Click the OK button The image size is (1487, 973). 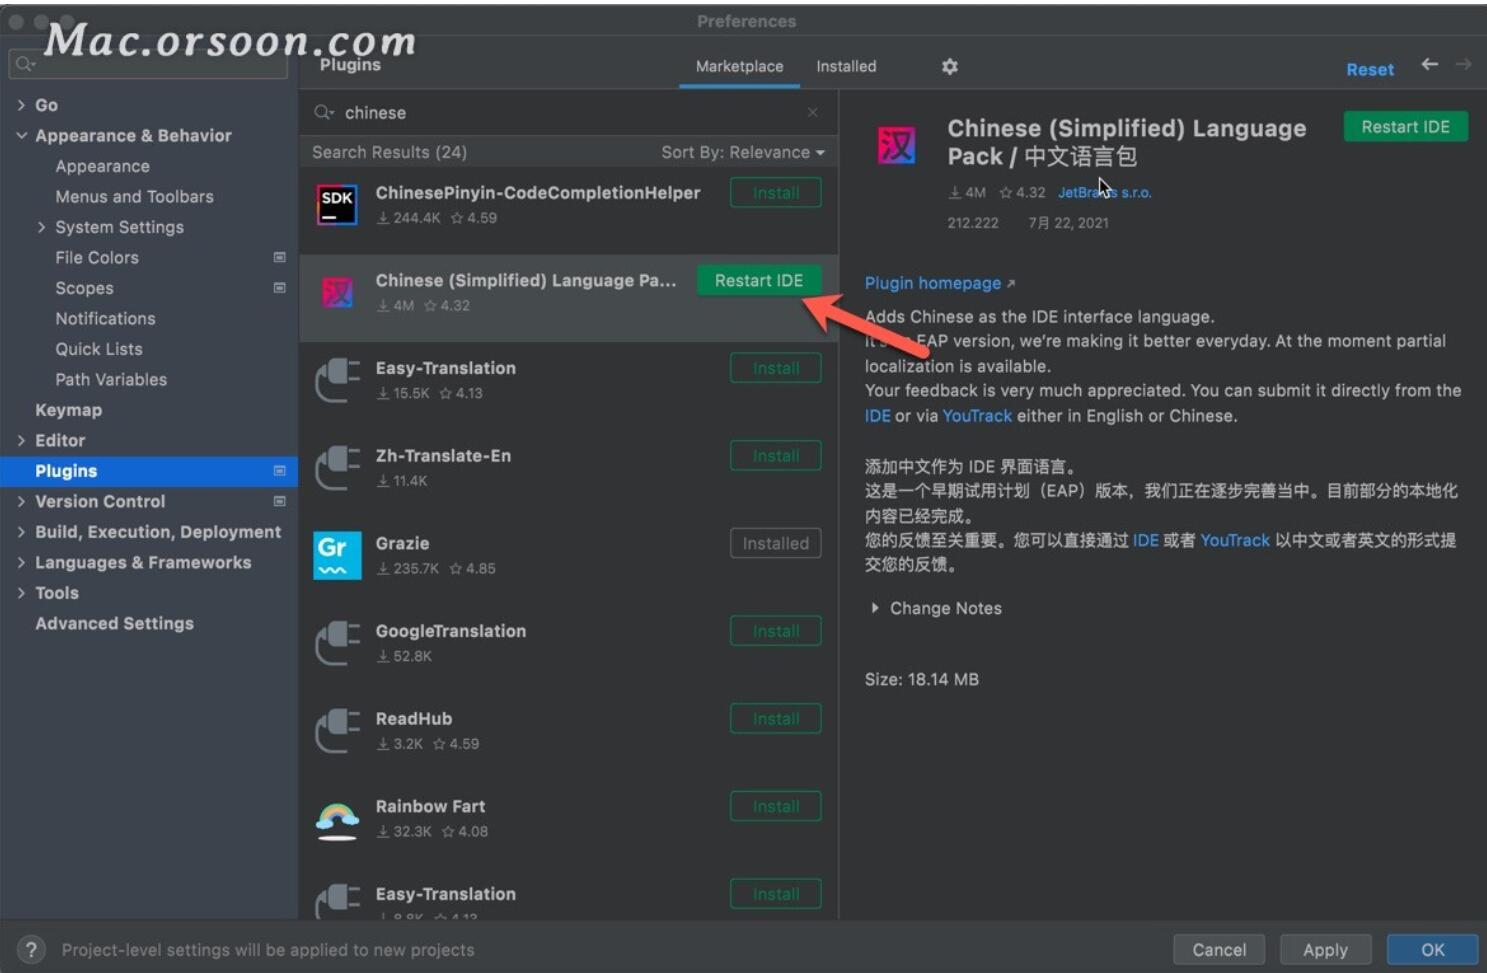click(x=1432, y=949)
